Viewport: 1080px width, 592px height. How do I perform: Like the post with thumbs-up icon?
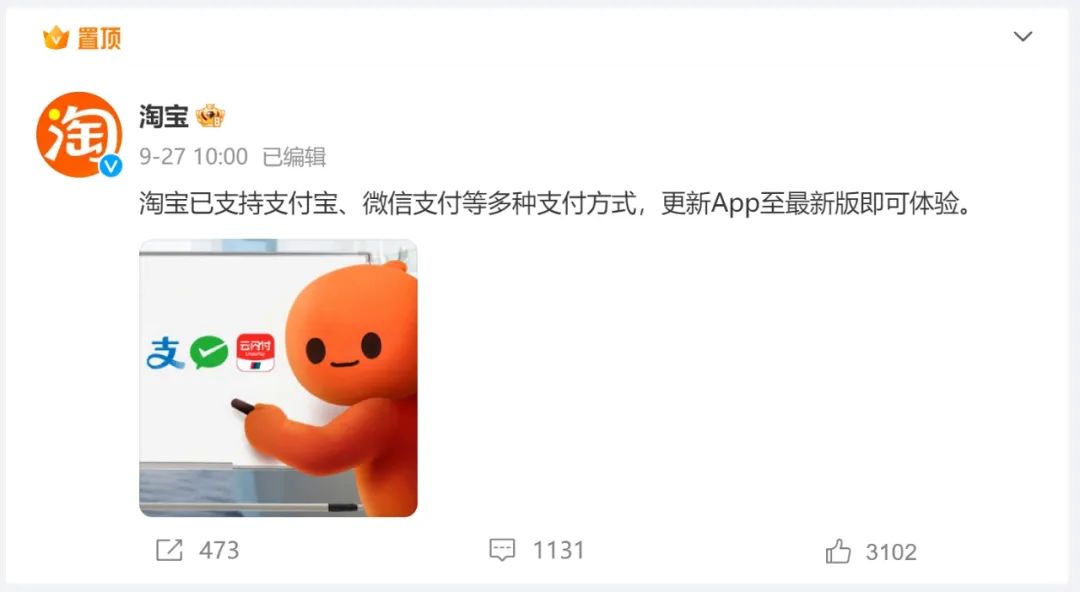[838, 551]
